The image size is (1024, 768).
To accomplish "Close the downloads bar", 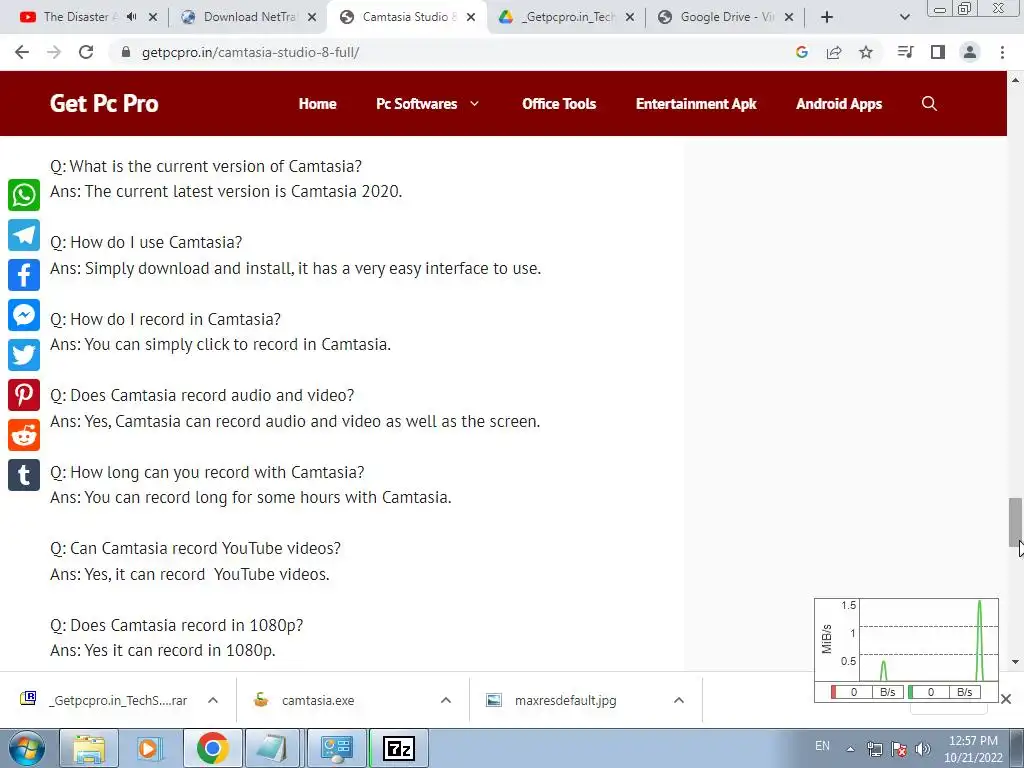I will click(x=1006, y=699).
